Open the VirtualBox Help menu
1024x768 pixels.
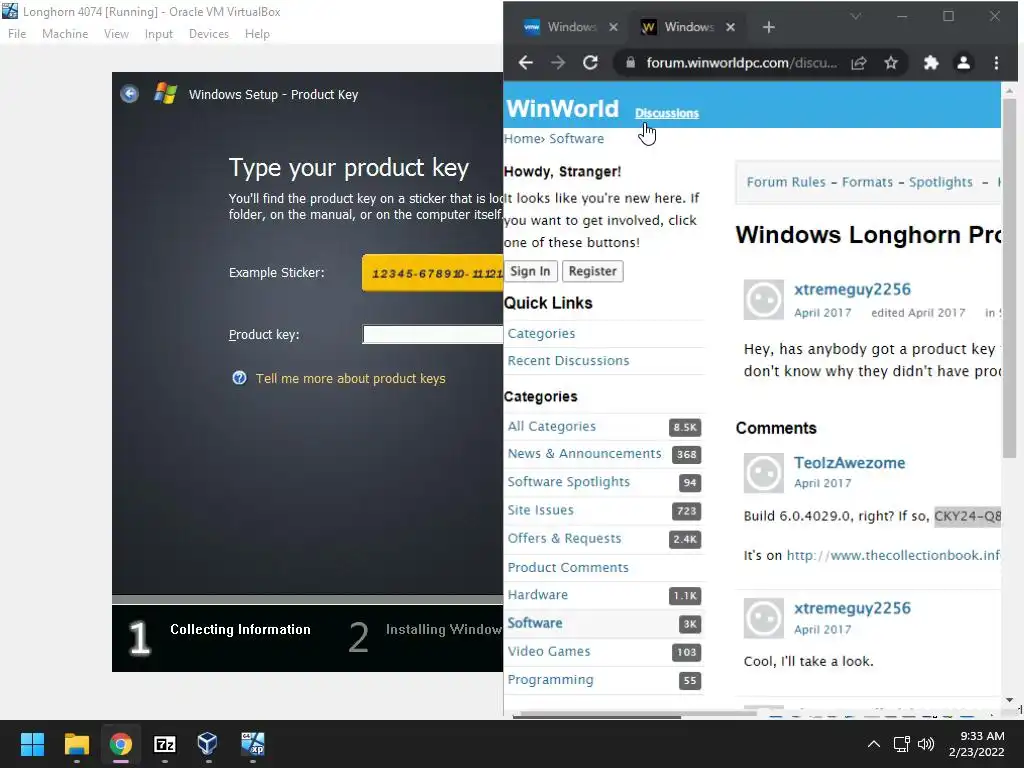click(257, 34)
